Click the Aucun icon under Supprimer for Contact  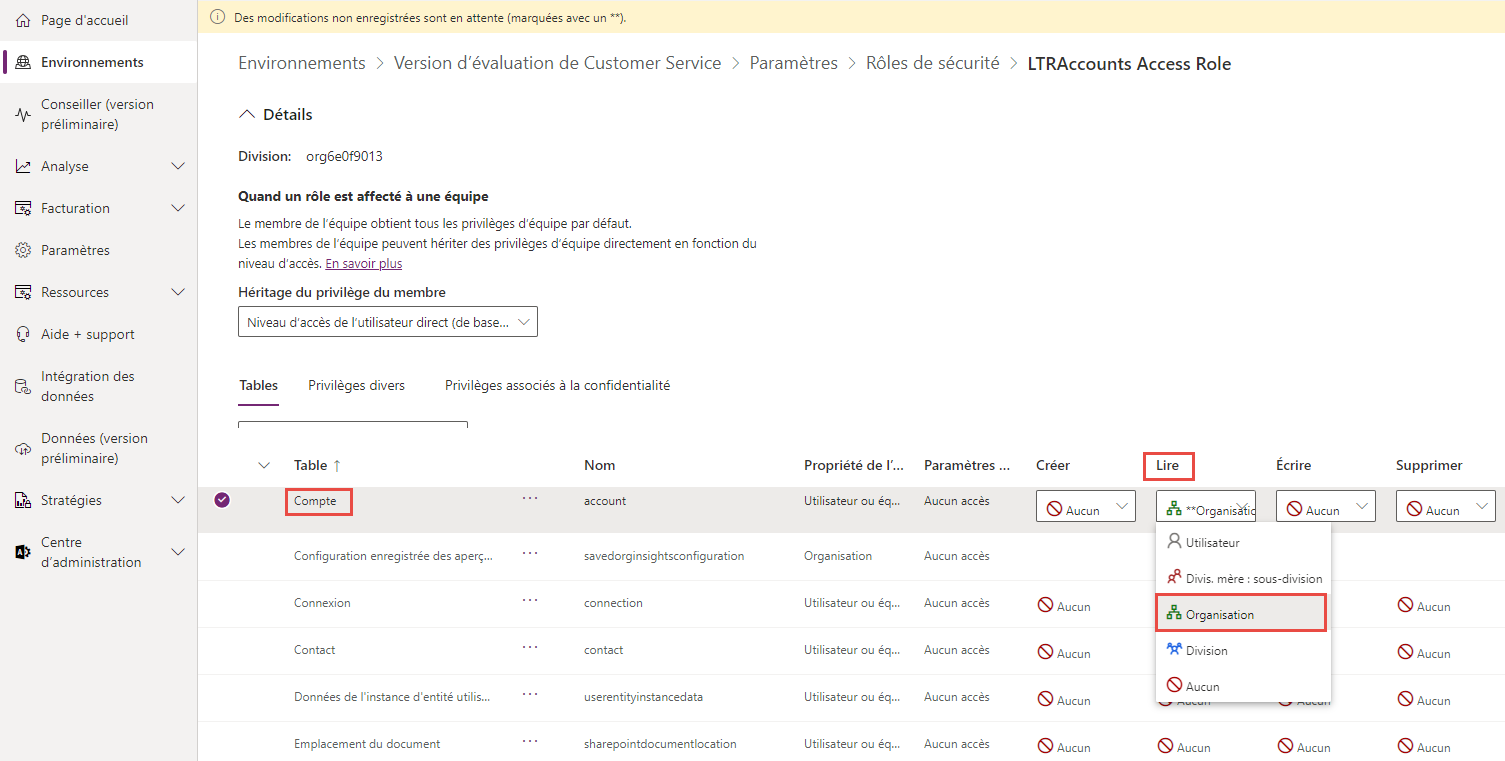pos(1405,652)
